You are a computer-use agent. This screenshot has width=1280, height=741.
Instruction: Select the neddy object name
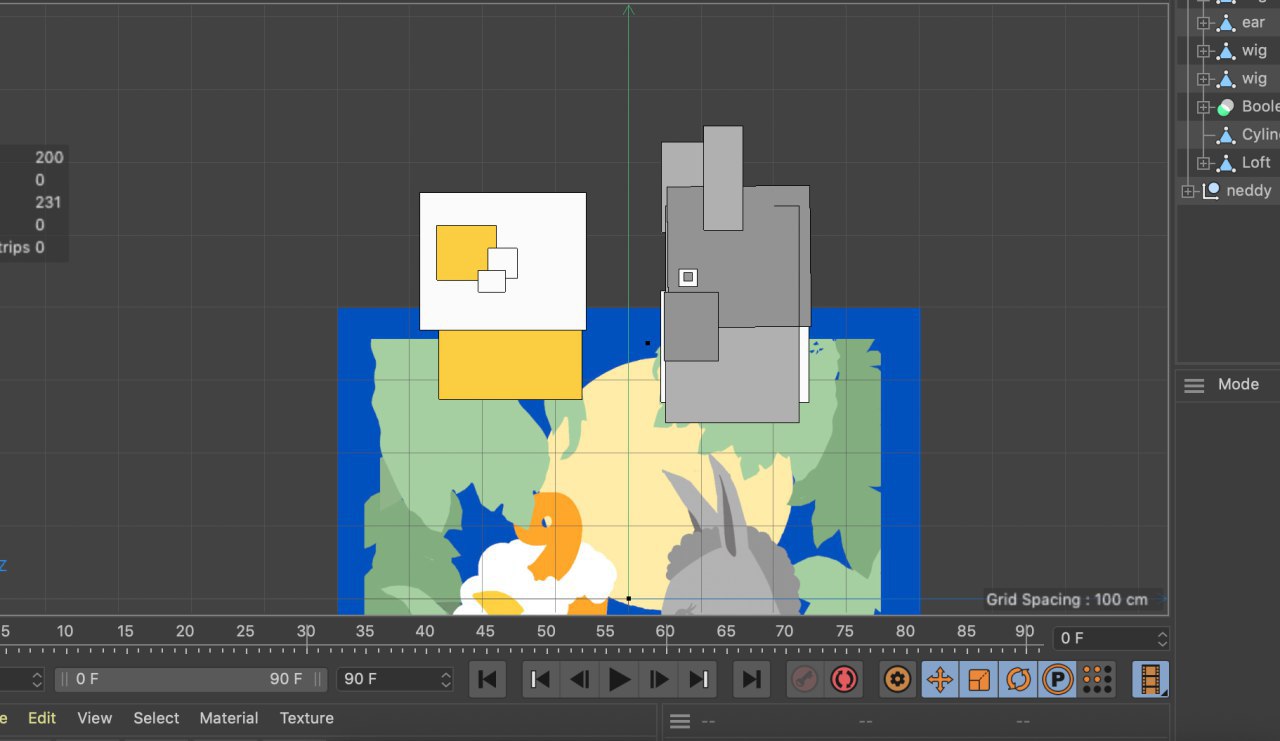pos(1249,190)
